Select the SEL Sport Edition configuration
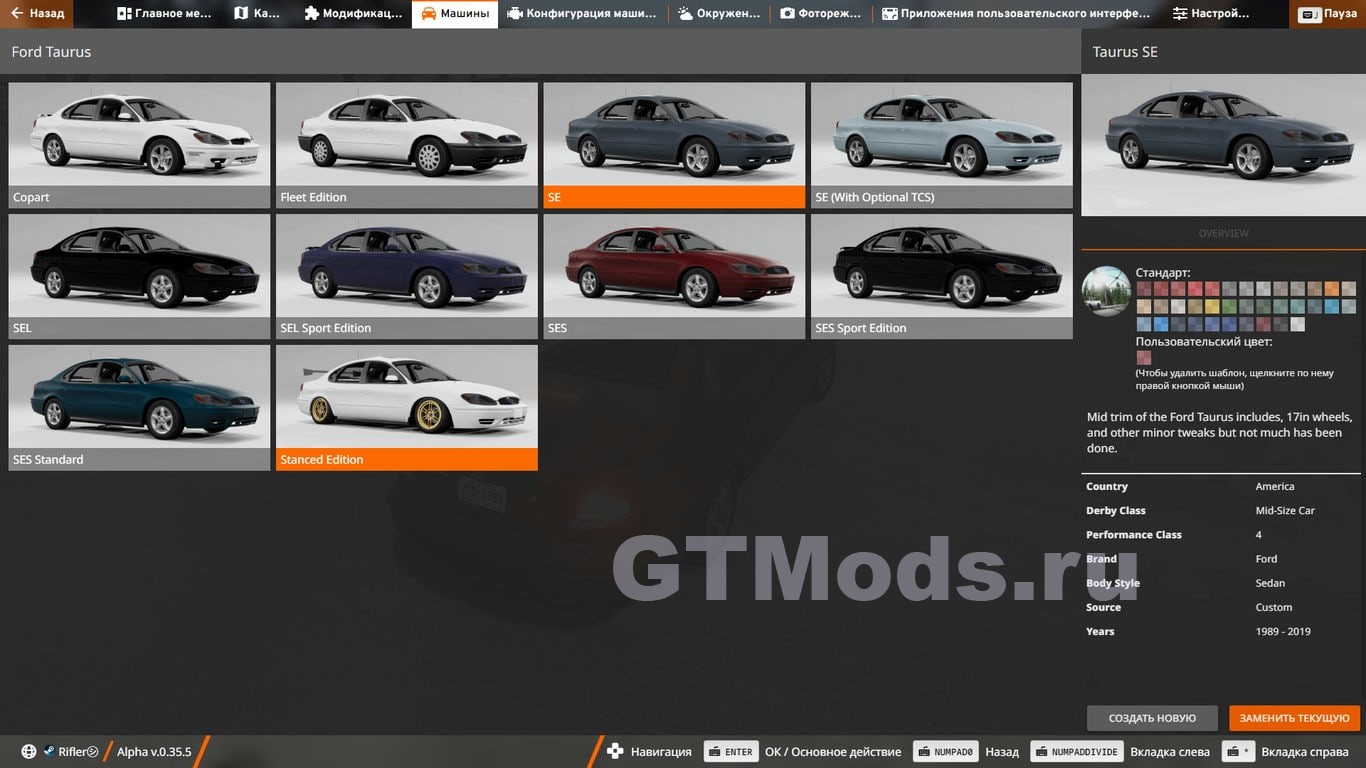Image resolution: width=1366 pixels, height=768 pixels. click(x=407, y=276)
